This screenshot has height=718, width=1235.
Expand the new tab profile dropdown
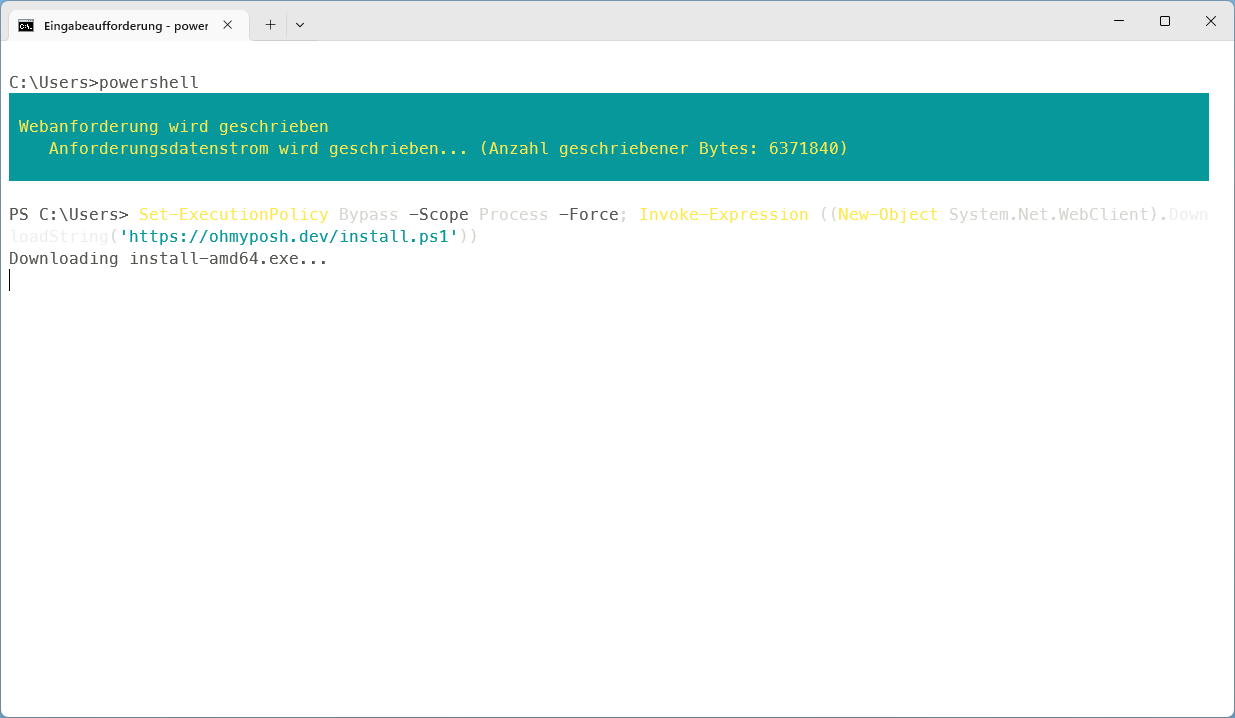click(300, 25)
